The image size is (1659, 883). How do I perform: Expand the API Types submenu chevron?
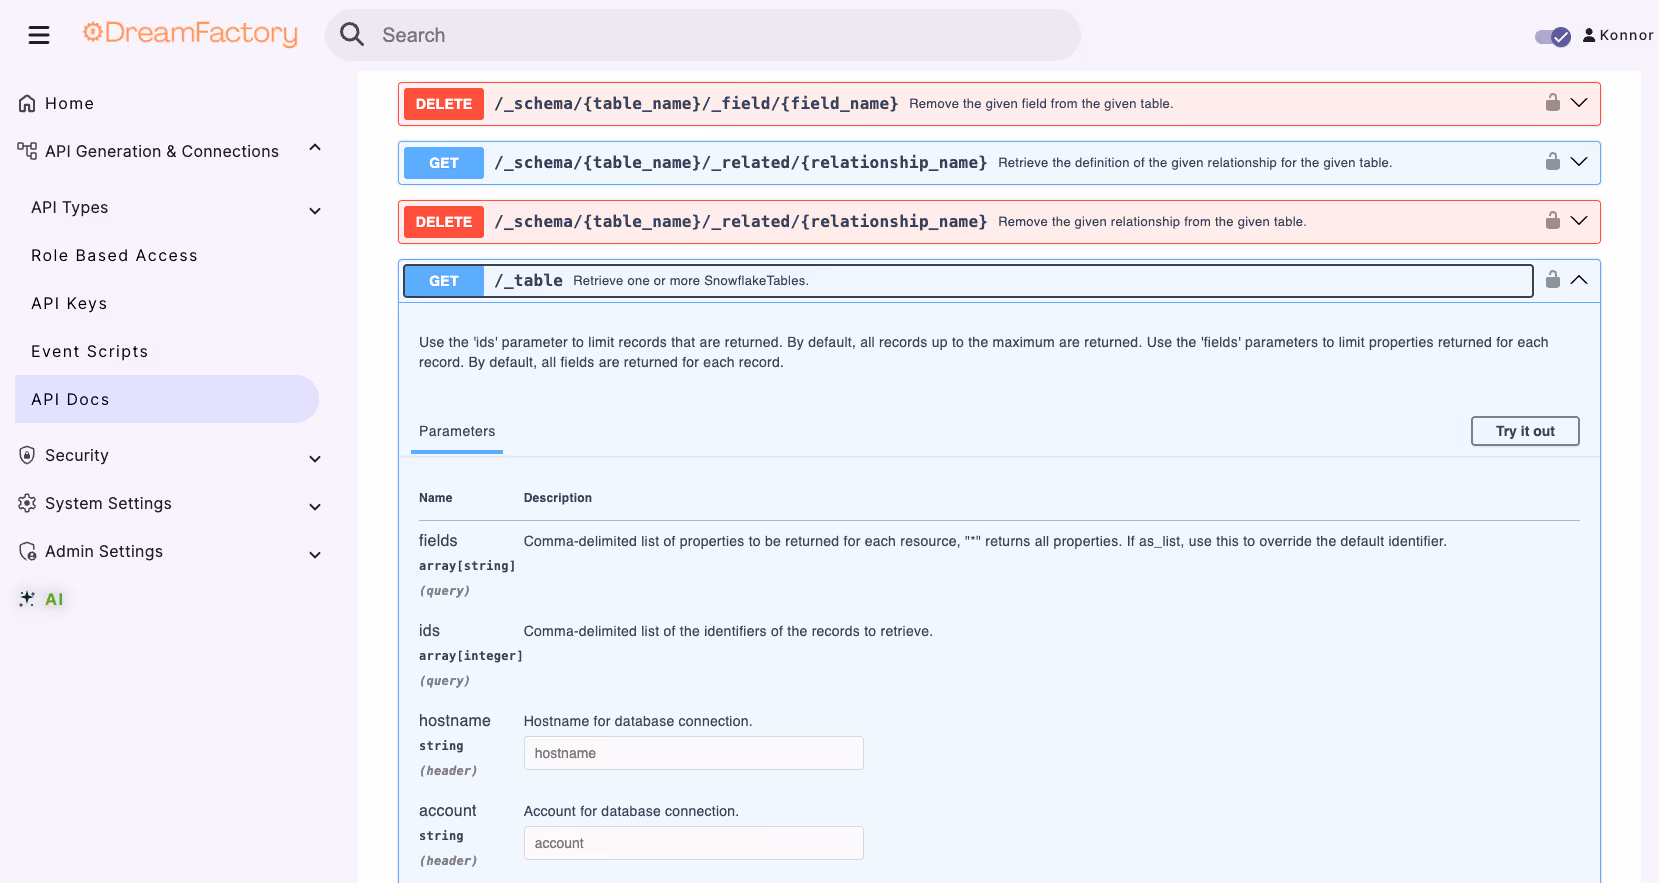click(x=315, y=211)
